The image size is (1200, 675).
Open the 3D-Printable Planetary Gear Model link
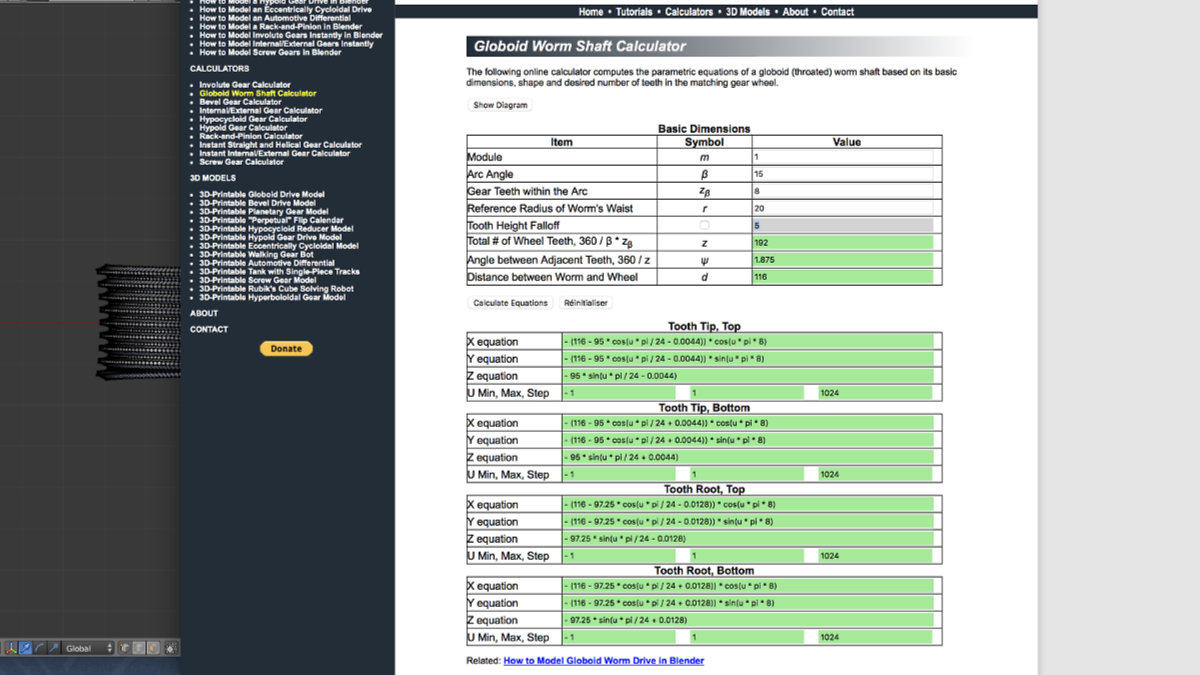point(264,211)
